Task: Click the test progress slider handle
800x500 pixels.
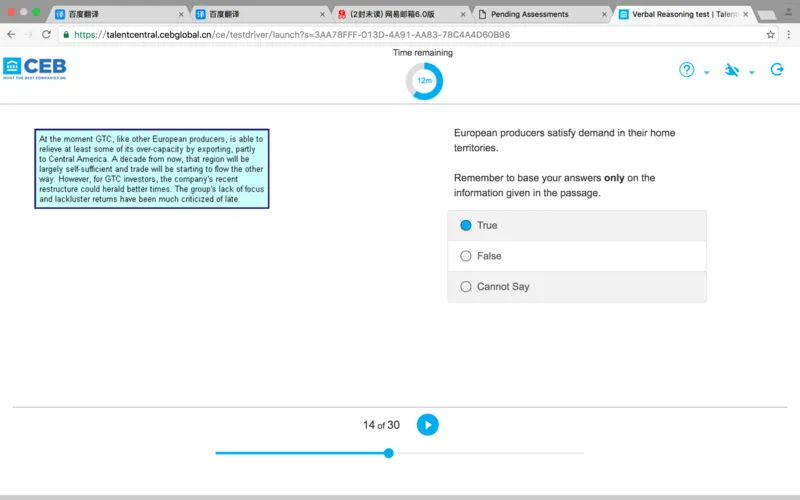Action: coord(389,453)
